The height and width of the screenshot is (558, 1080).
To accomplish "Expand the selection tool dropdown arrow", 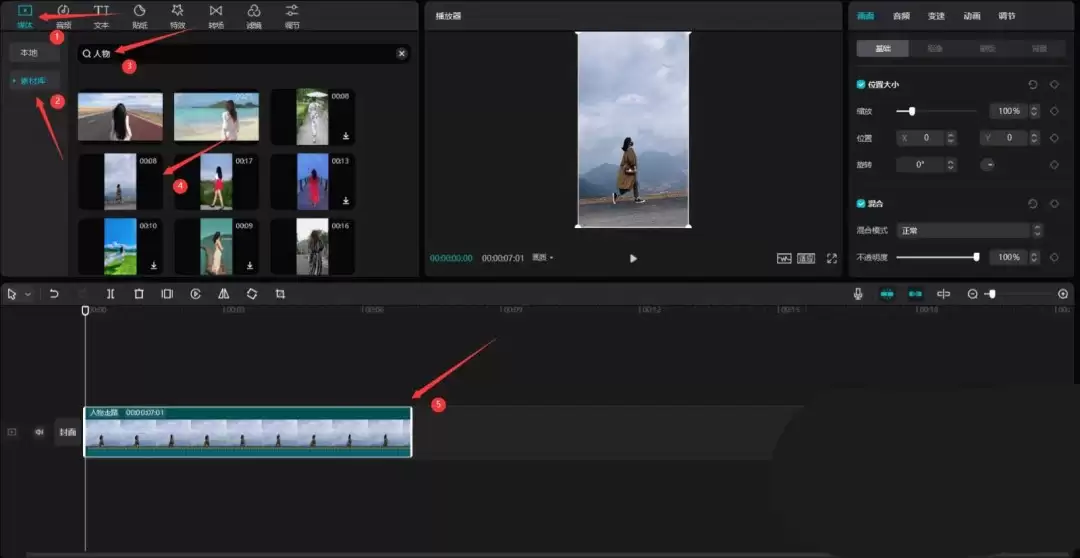I will (28, 295).
